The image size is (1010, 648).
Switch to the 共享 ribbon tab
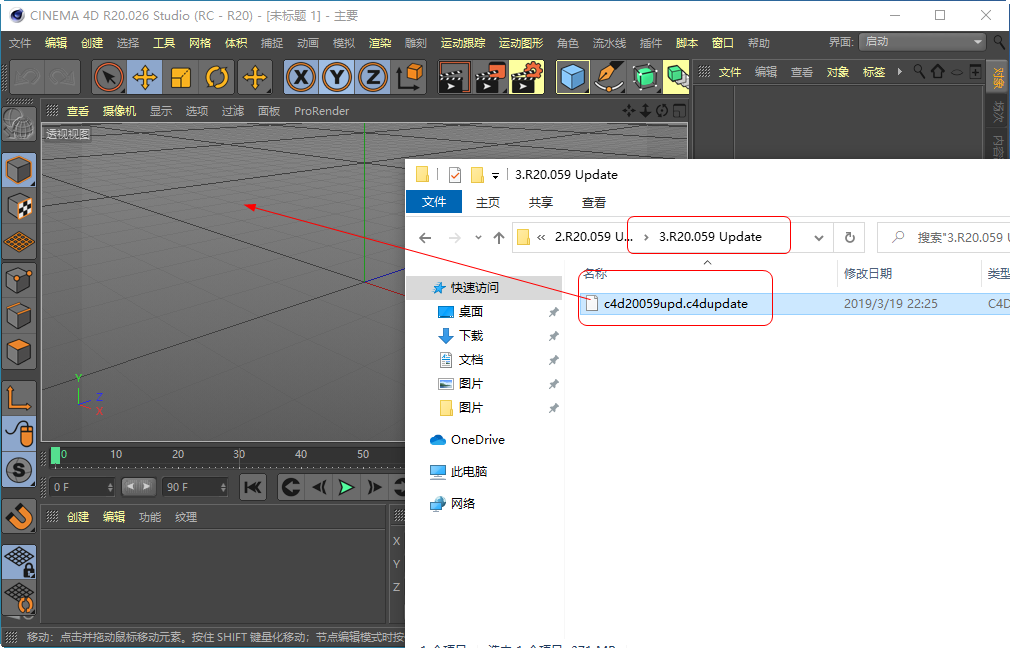tap(541, 202)
